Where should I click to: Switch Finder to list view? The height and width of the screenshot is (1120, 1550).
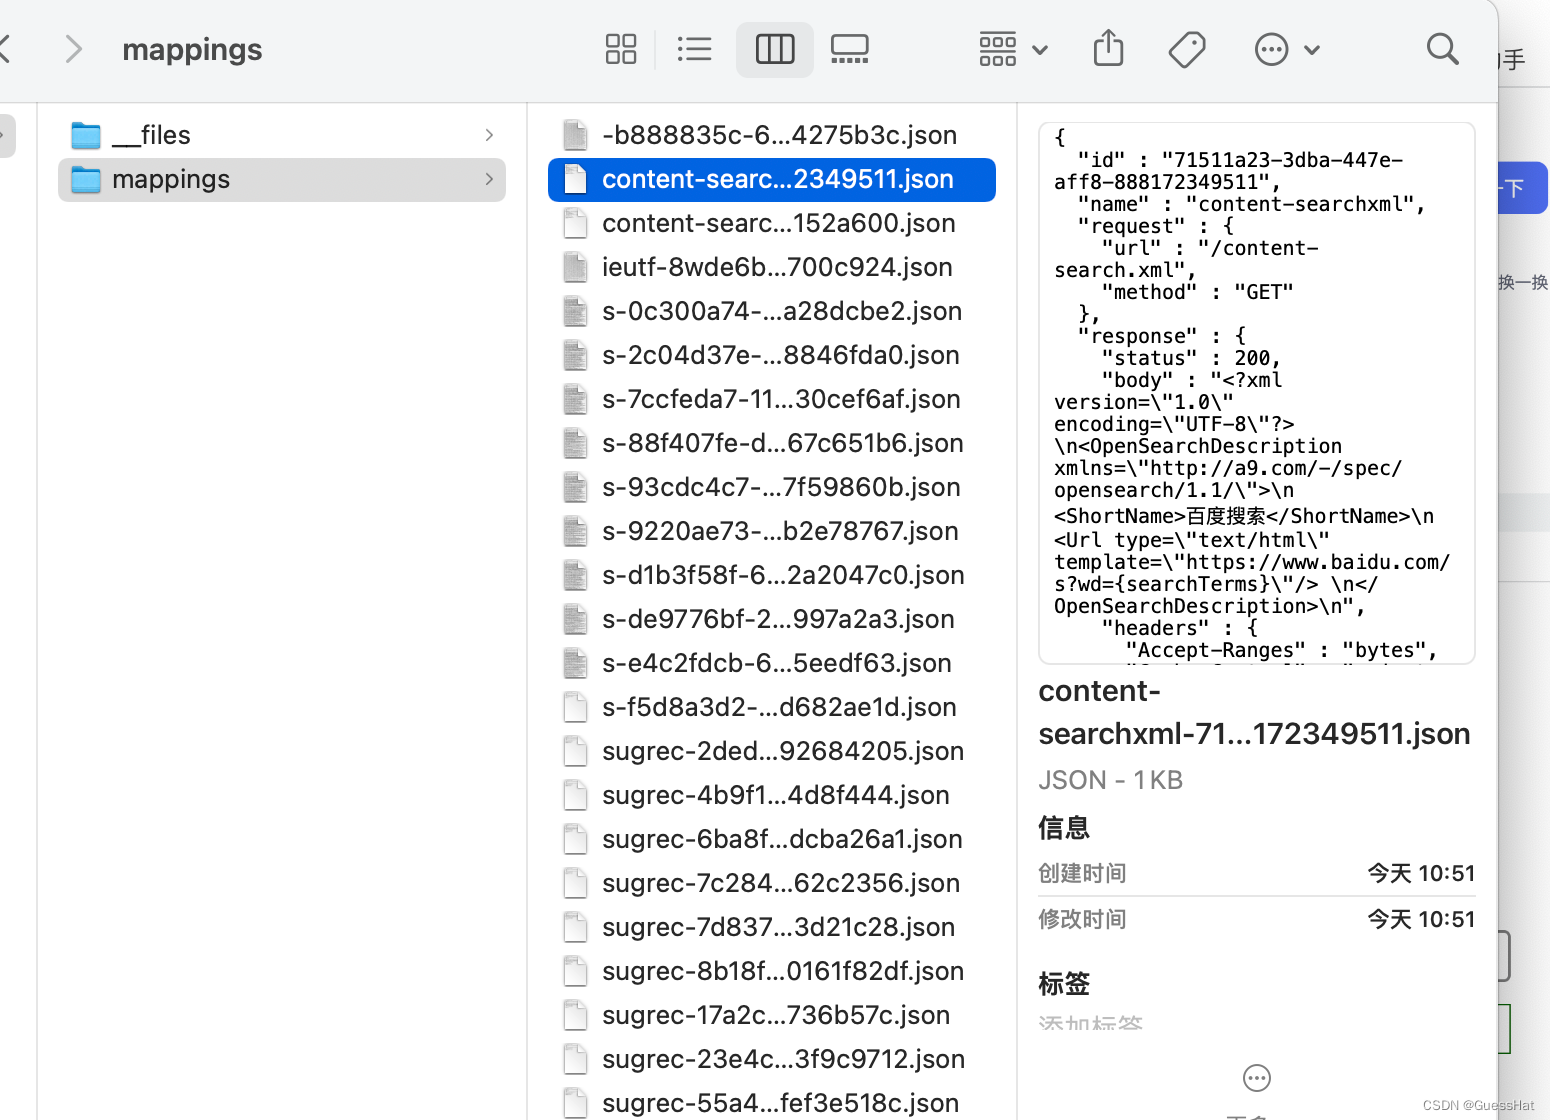[694, 49]
